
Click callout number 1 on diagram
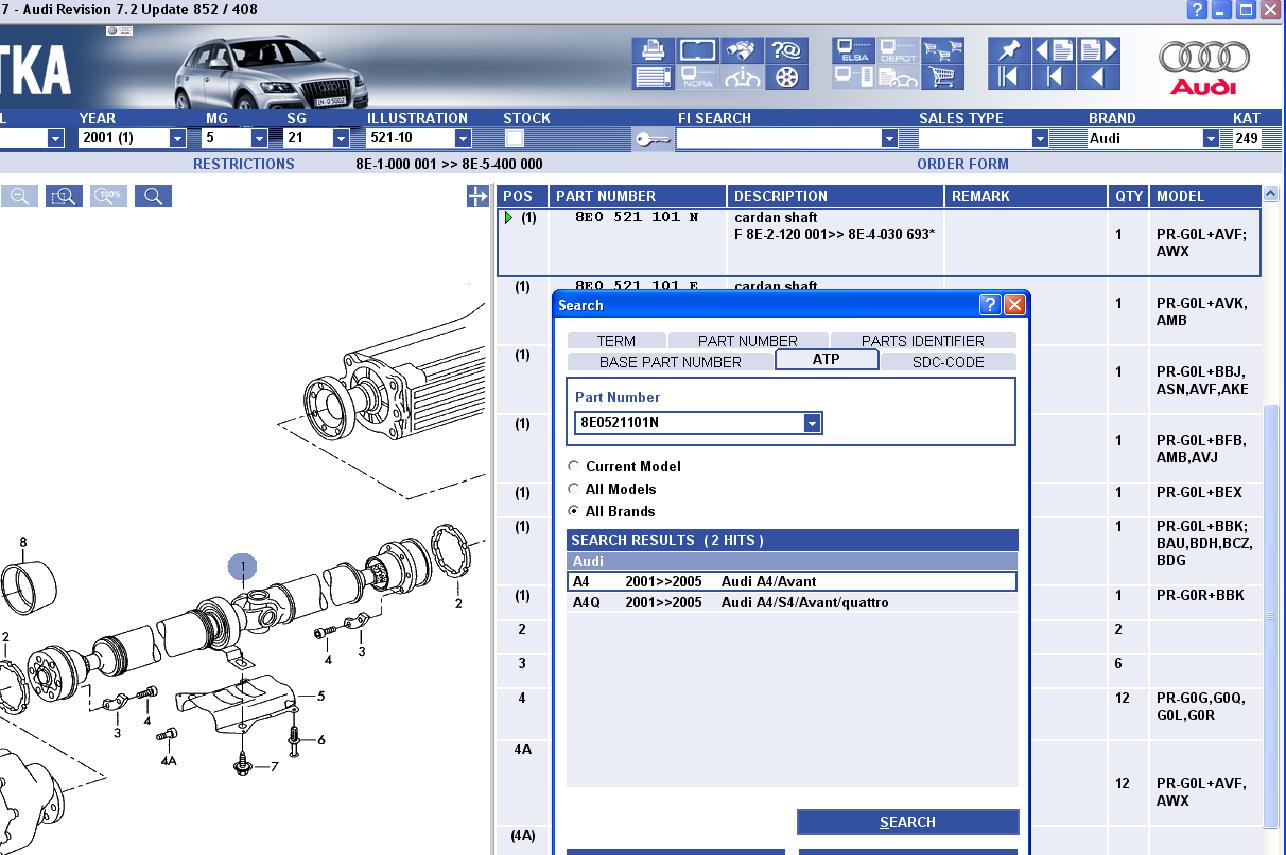pyautogui.click(x=242, y=567)
